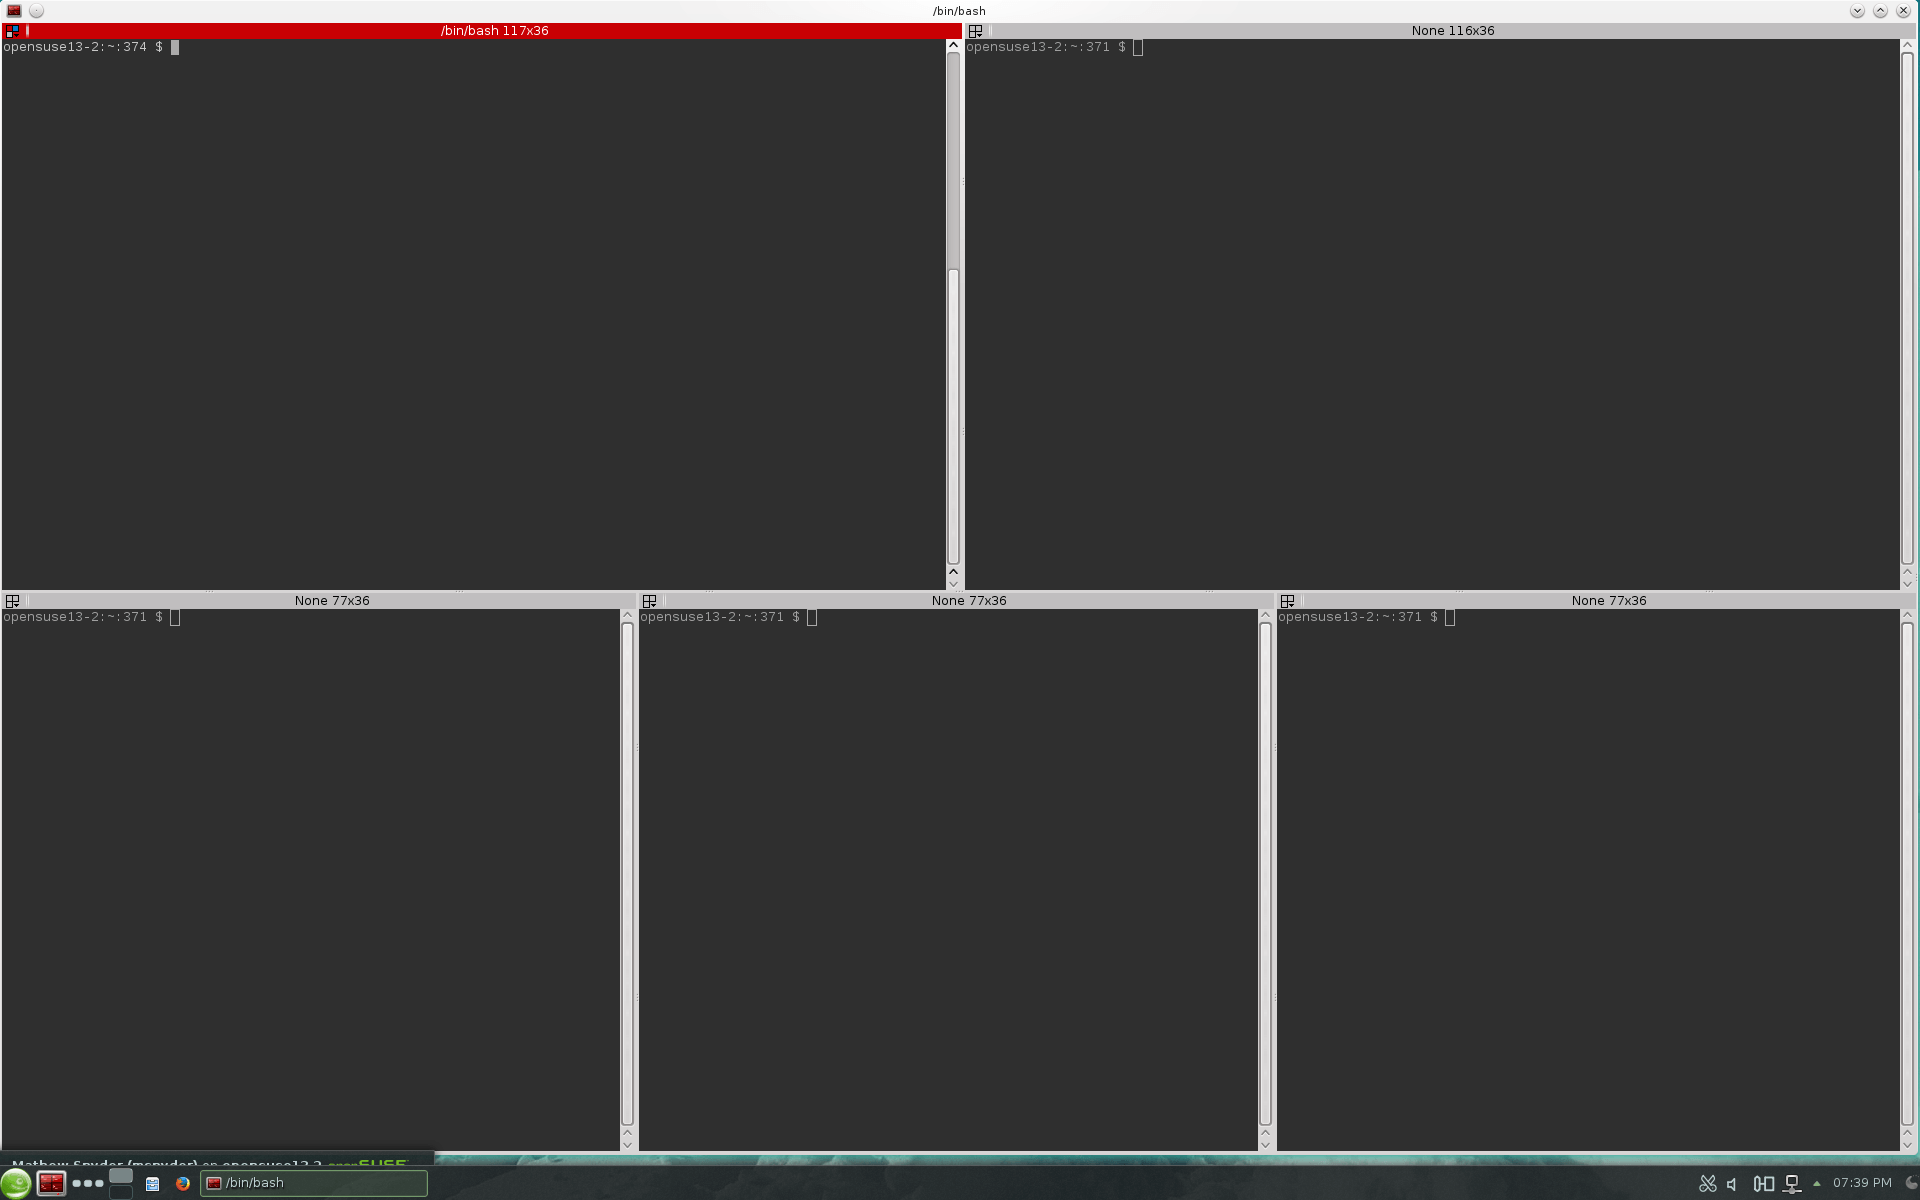Viewport: 1920px width, 1200px height.
Task: Click scroll-up arrow of bottom-middle pane scrollbar
Action: click(x=1265, y=615)
